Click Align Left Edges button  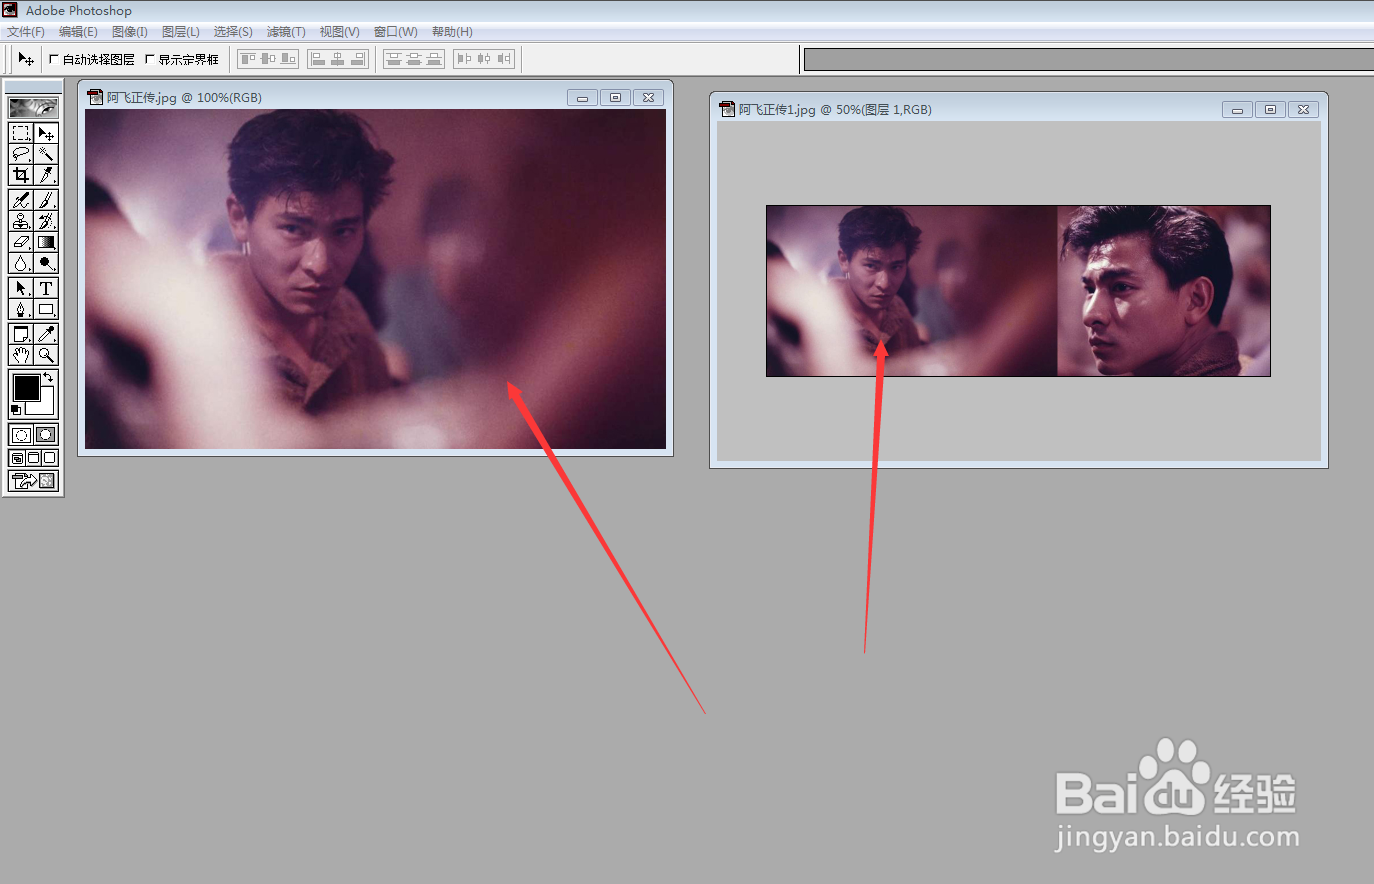(x=318, y=59)
